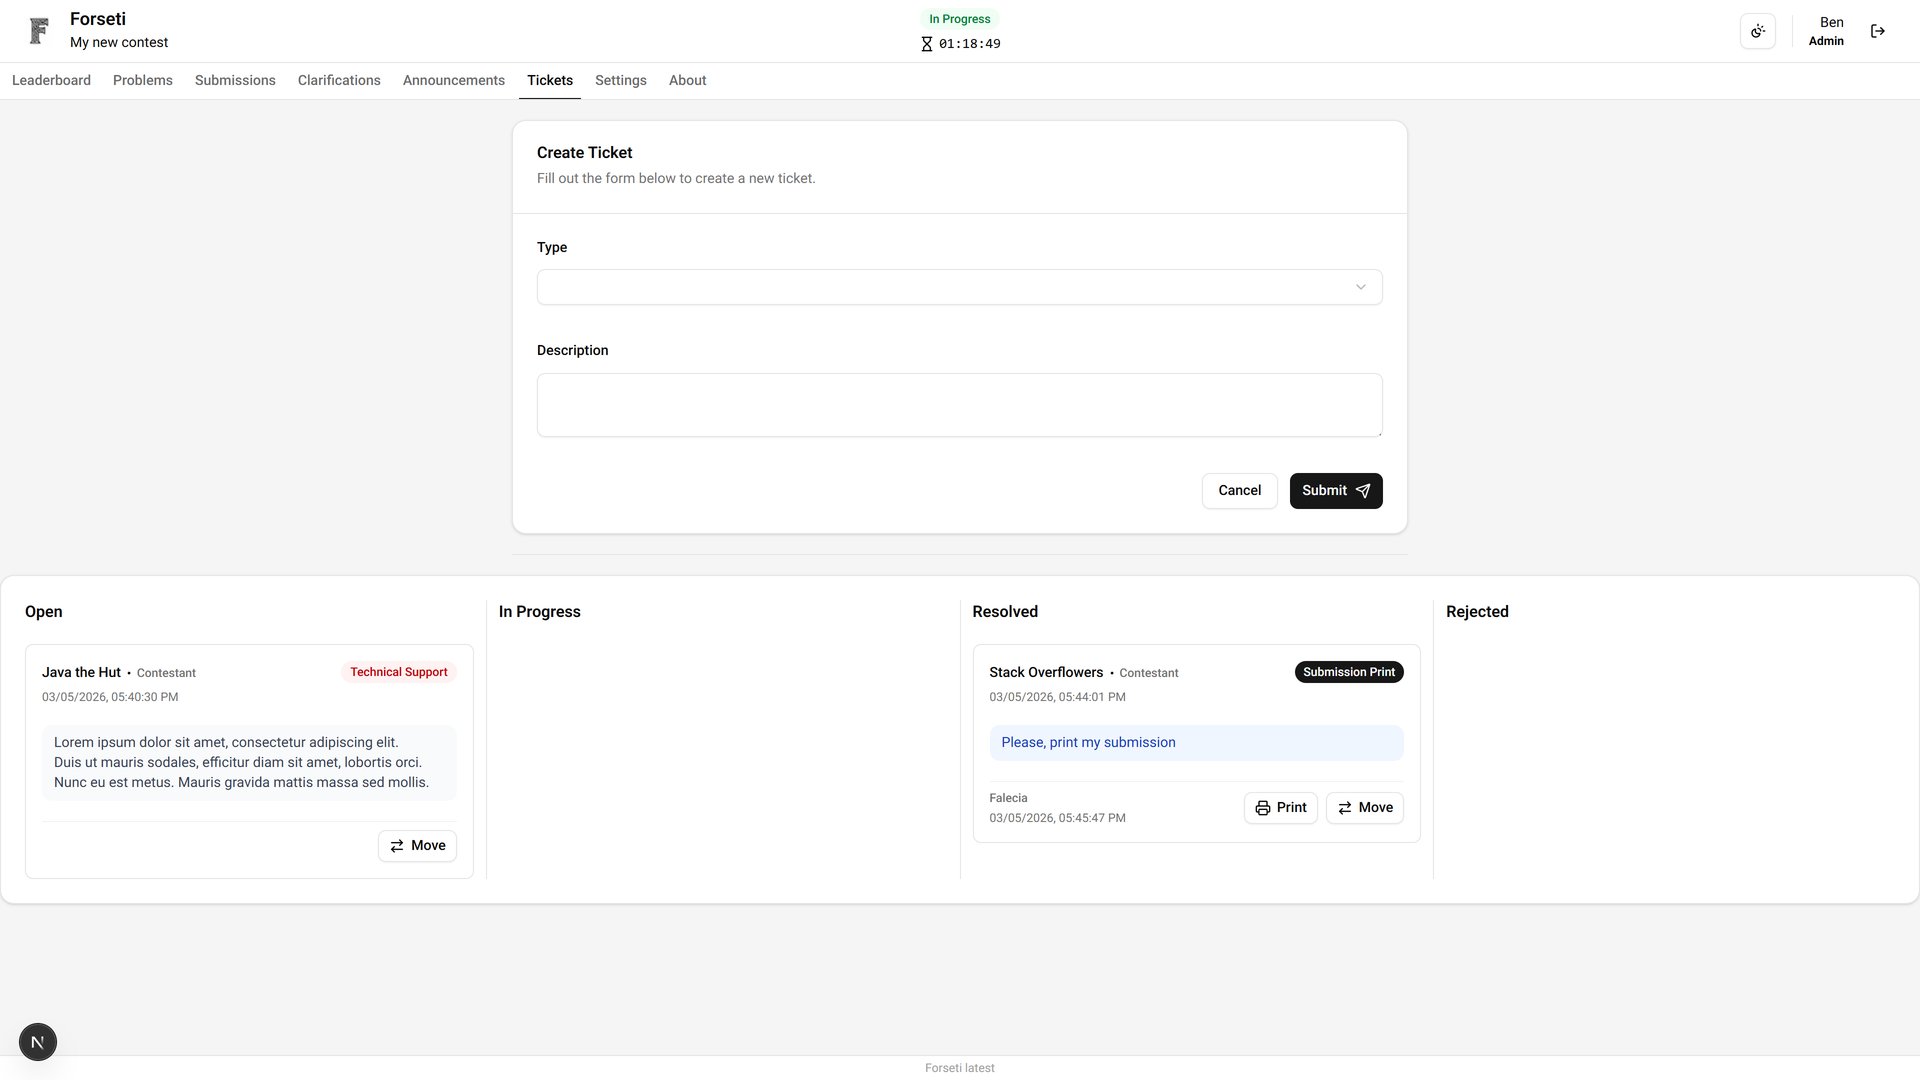Click the hourglass timer icon in the header

coord(925,44)
